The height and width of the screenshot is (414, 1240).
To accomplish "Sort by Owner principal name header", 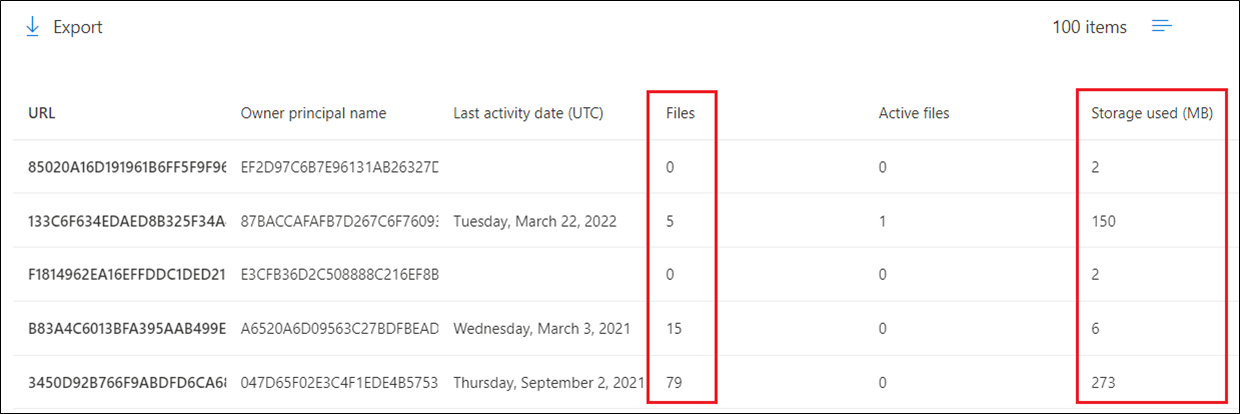I will pos(313,113).
